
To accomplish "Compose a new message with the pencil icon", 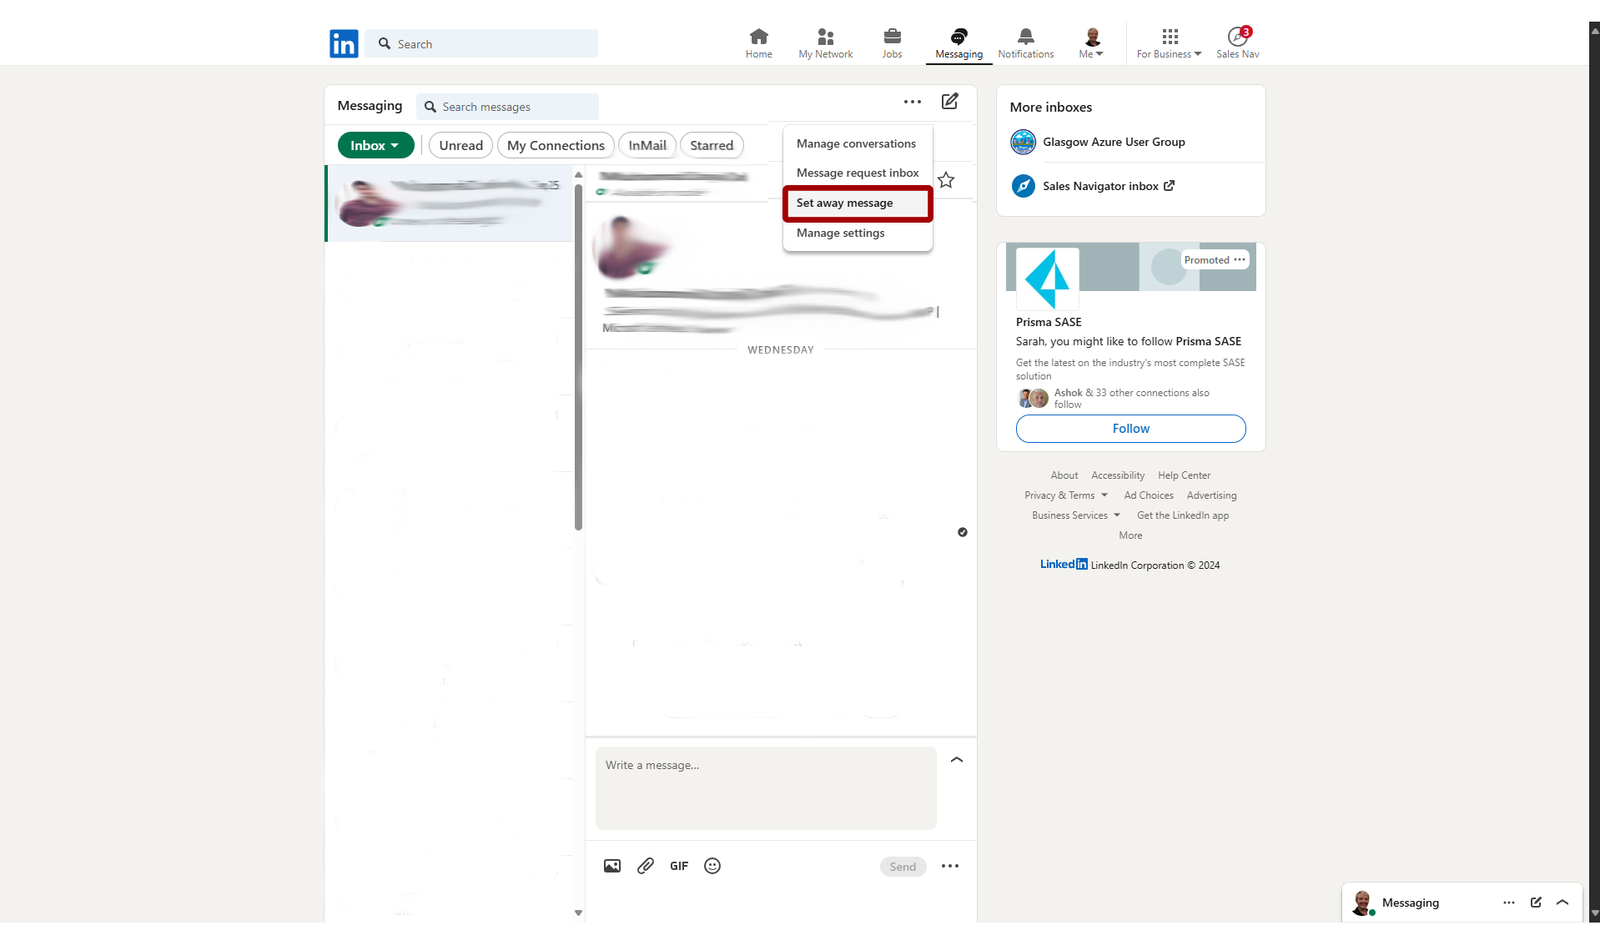I will tap(948, 101).
